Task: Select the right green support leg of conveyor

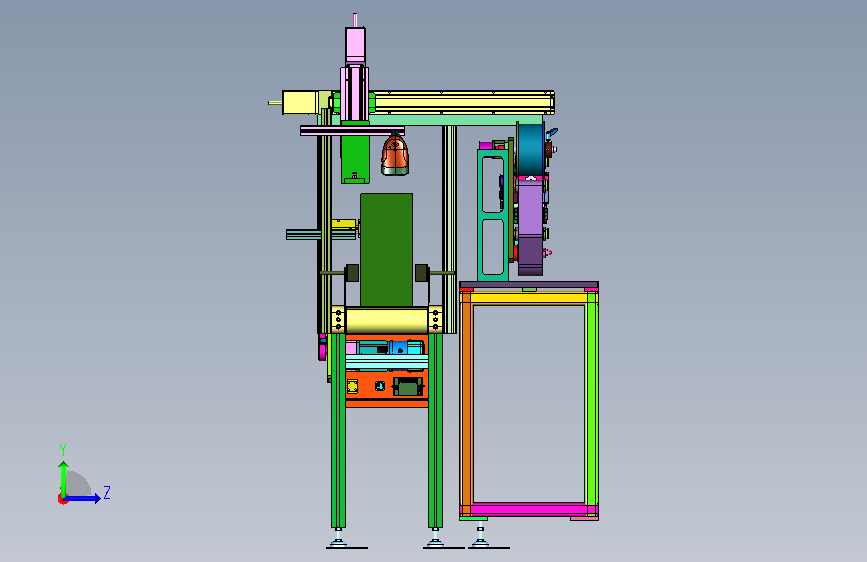Action: (x=435, y=430)
